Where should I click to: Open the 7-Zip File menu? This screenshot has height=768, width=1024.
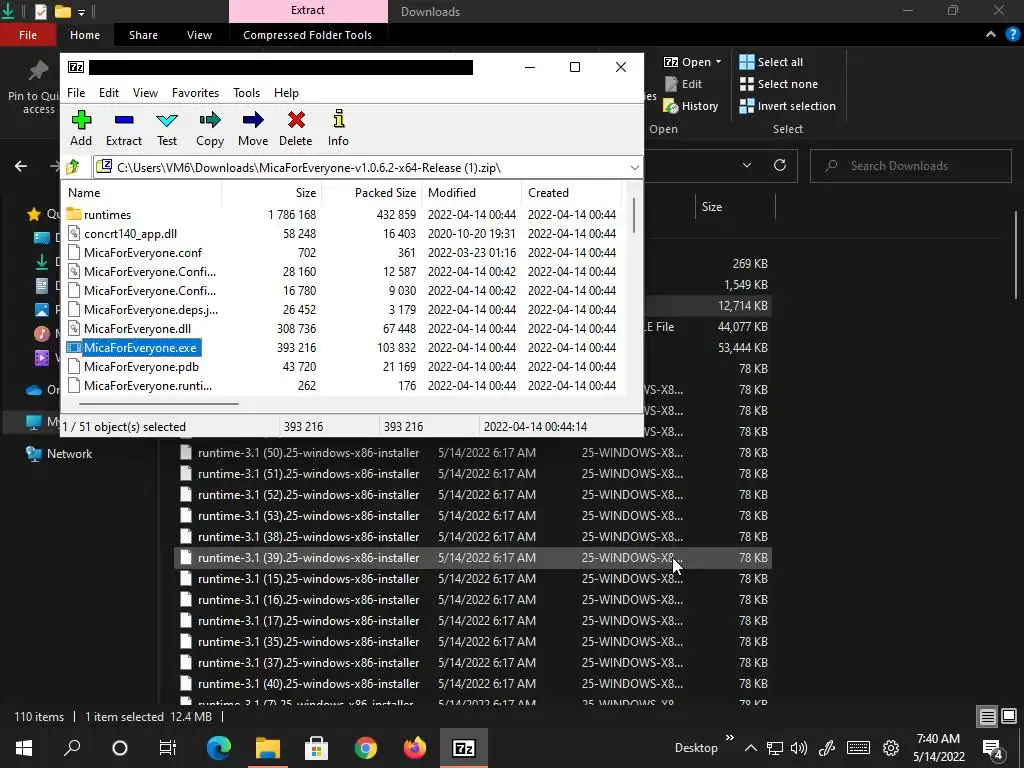76,93
